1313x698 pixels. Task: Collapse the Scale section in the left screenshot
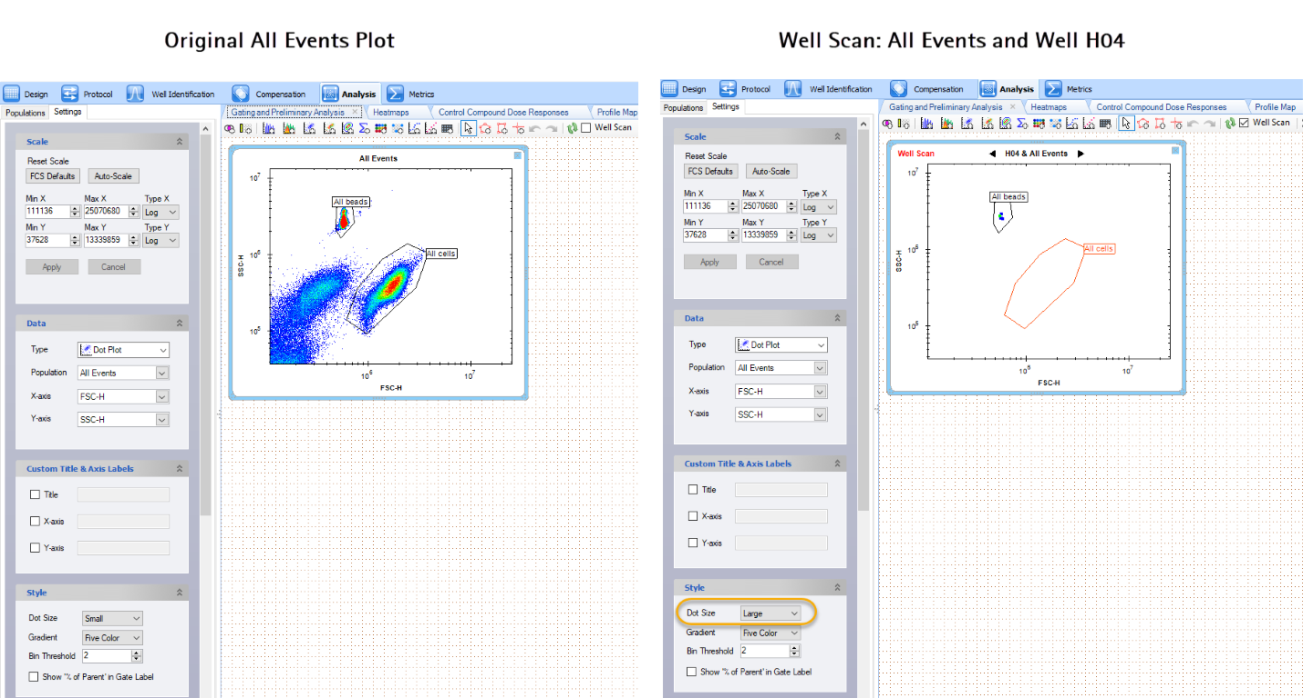tap(180, 142)
